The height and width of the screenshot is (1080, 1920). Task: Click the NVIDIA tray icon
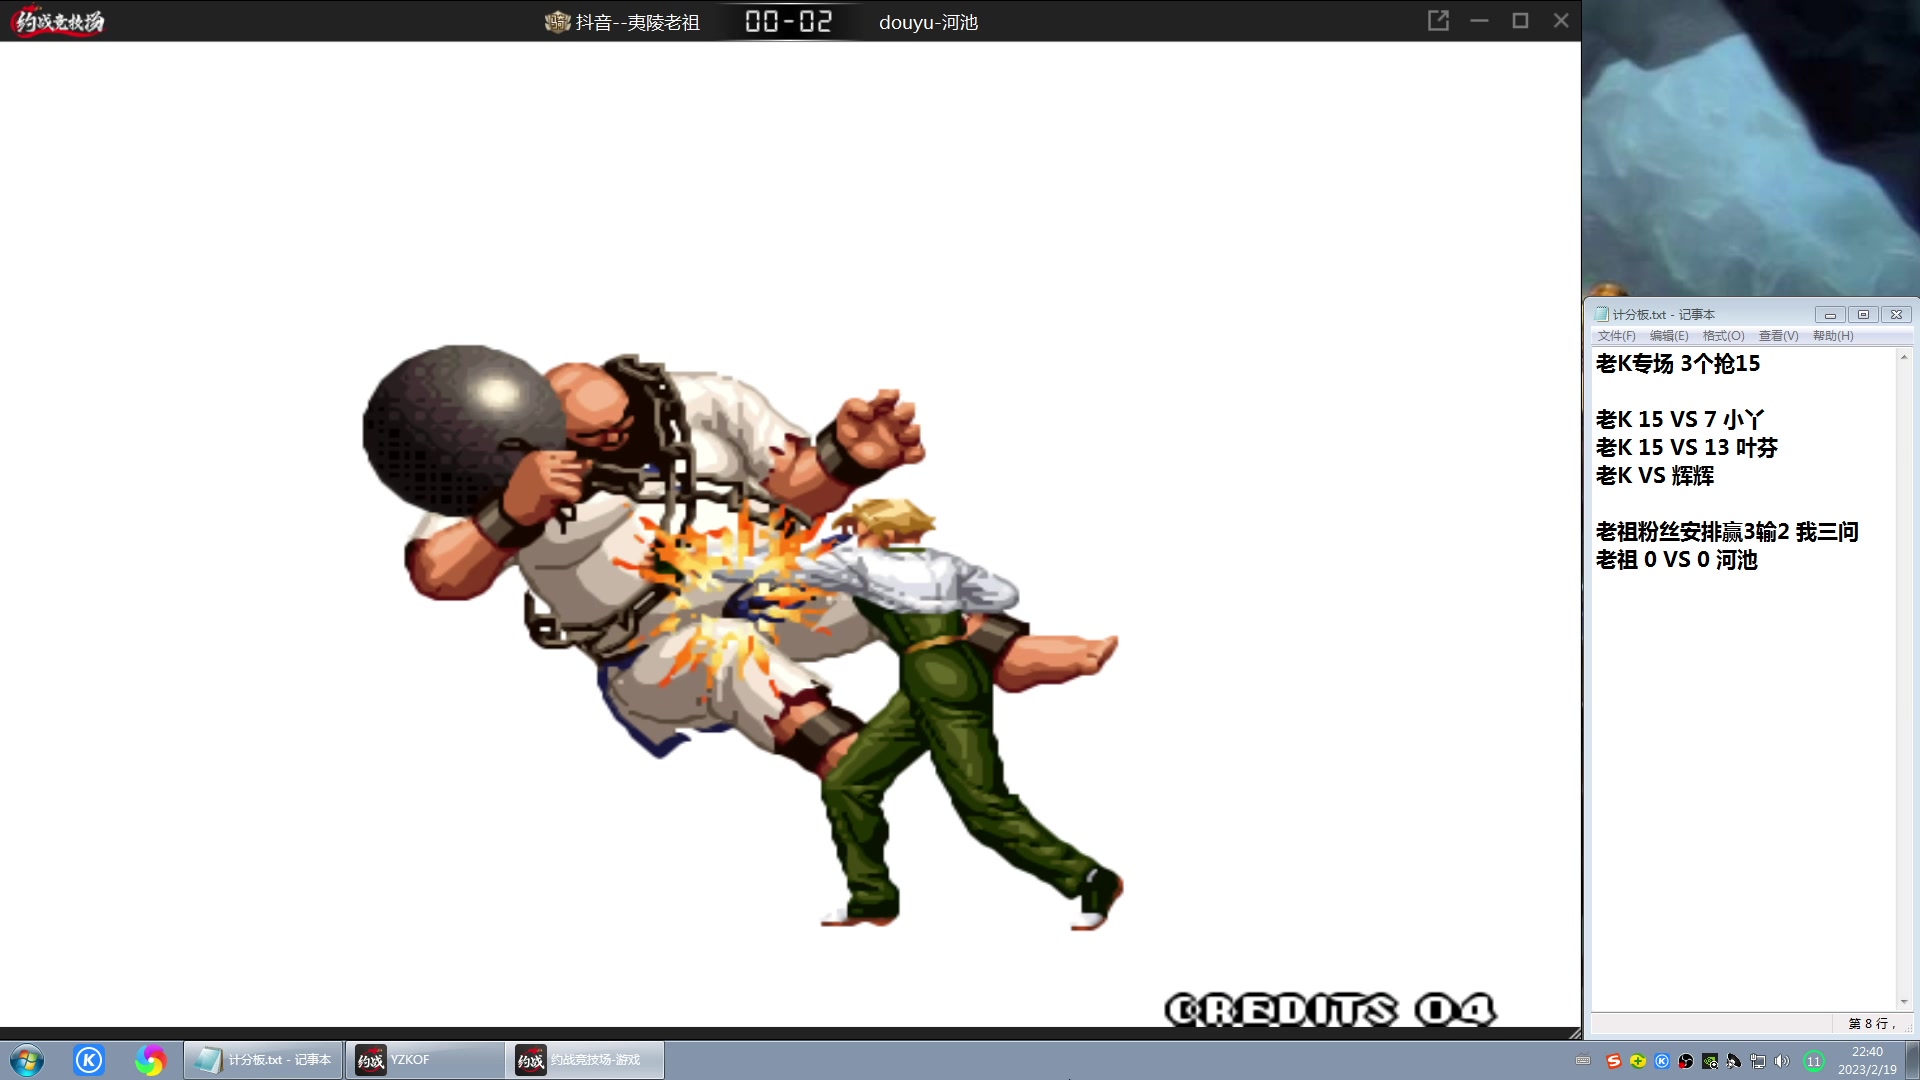click(x=1710, y=1061)
